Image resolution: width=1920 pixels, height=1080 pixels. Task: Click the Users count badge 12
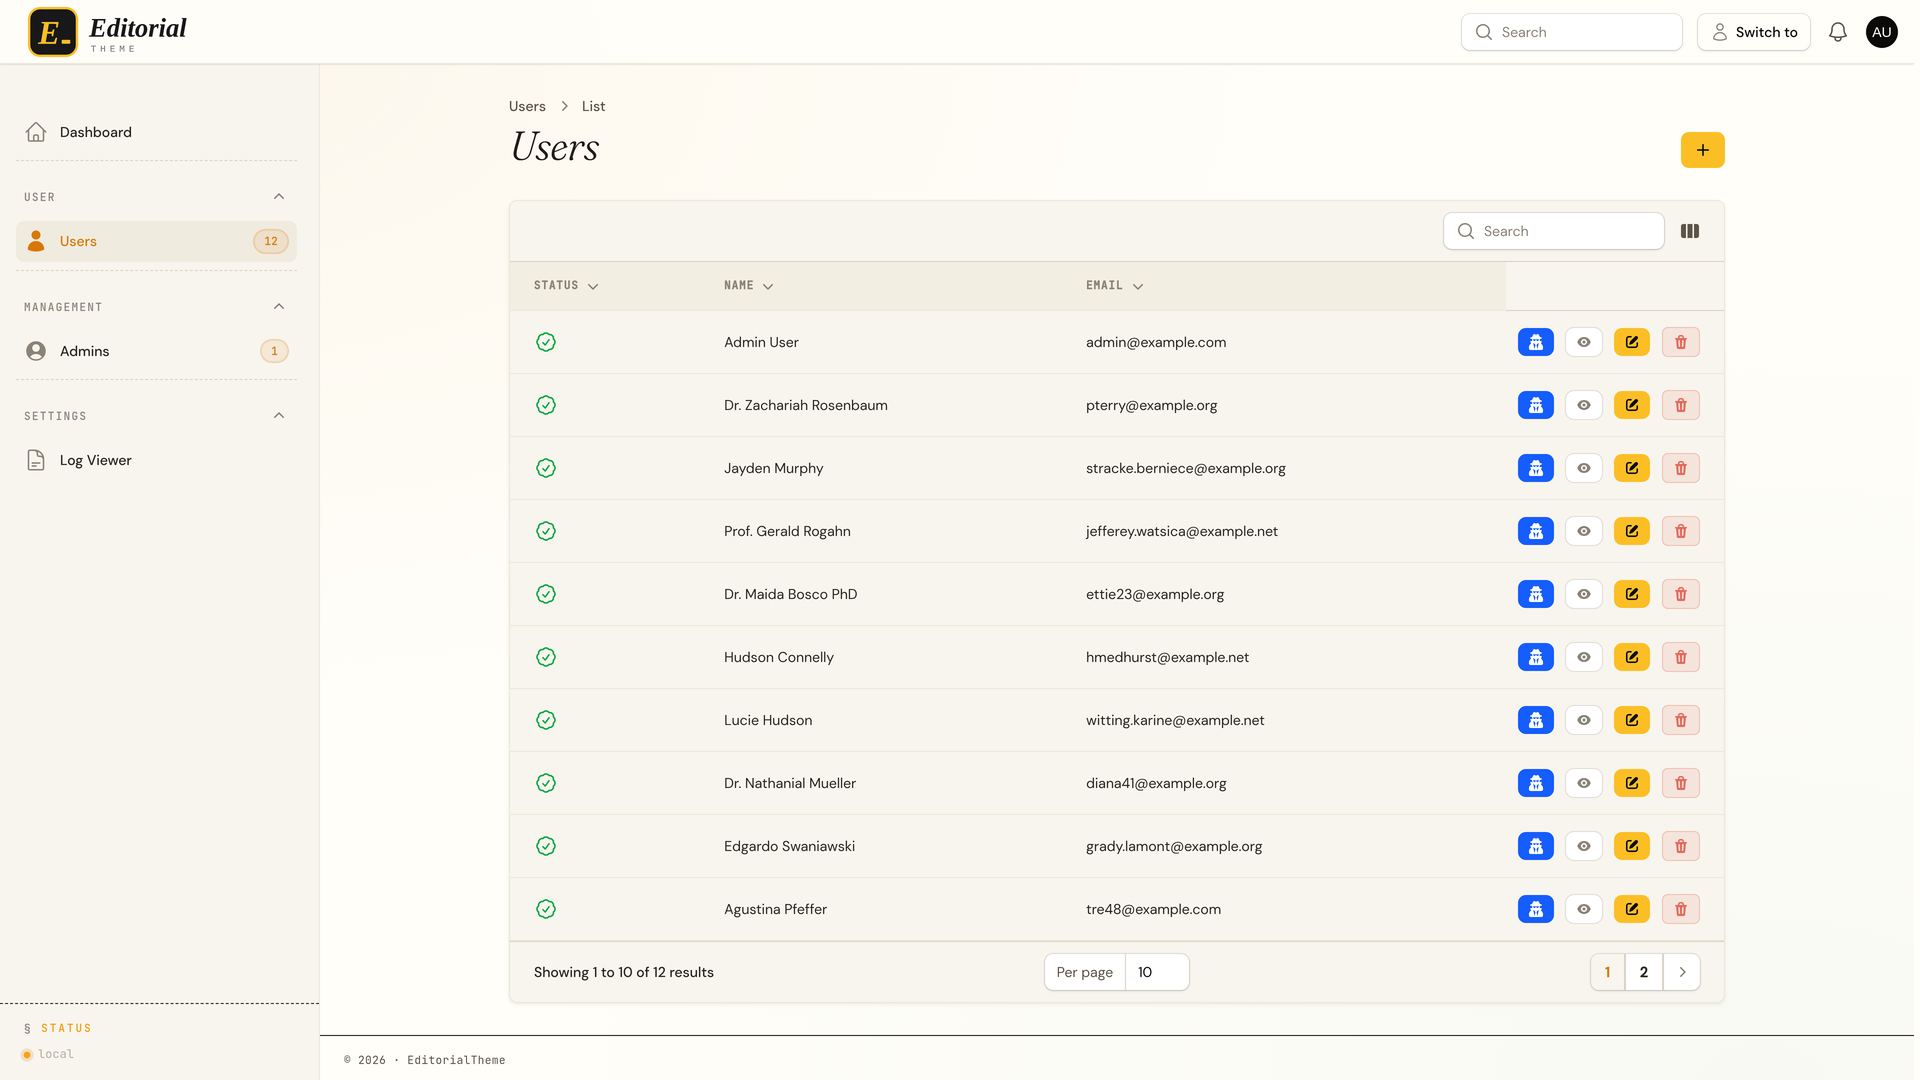pyautogui.click(x=270, y=241)
